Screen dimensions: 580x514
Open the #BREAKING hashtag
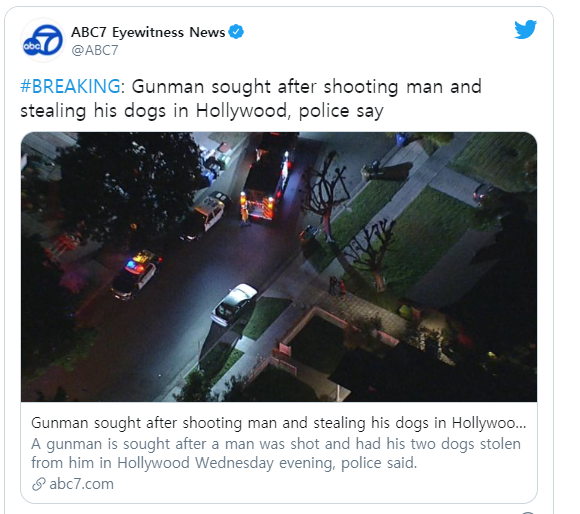coord(70,86)
